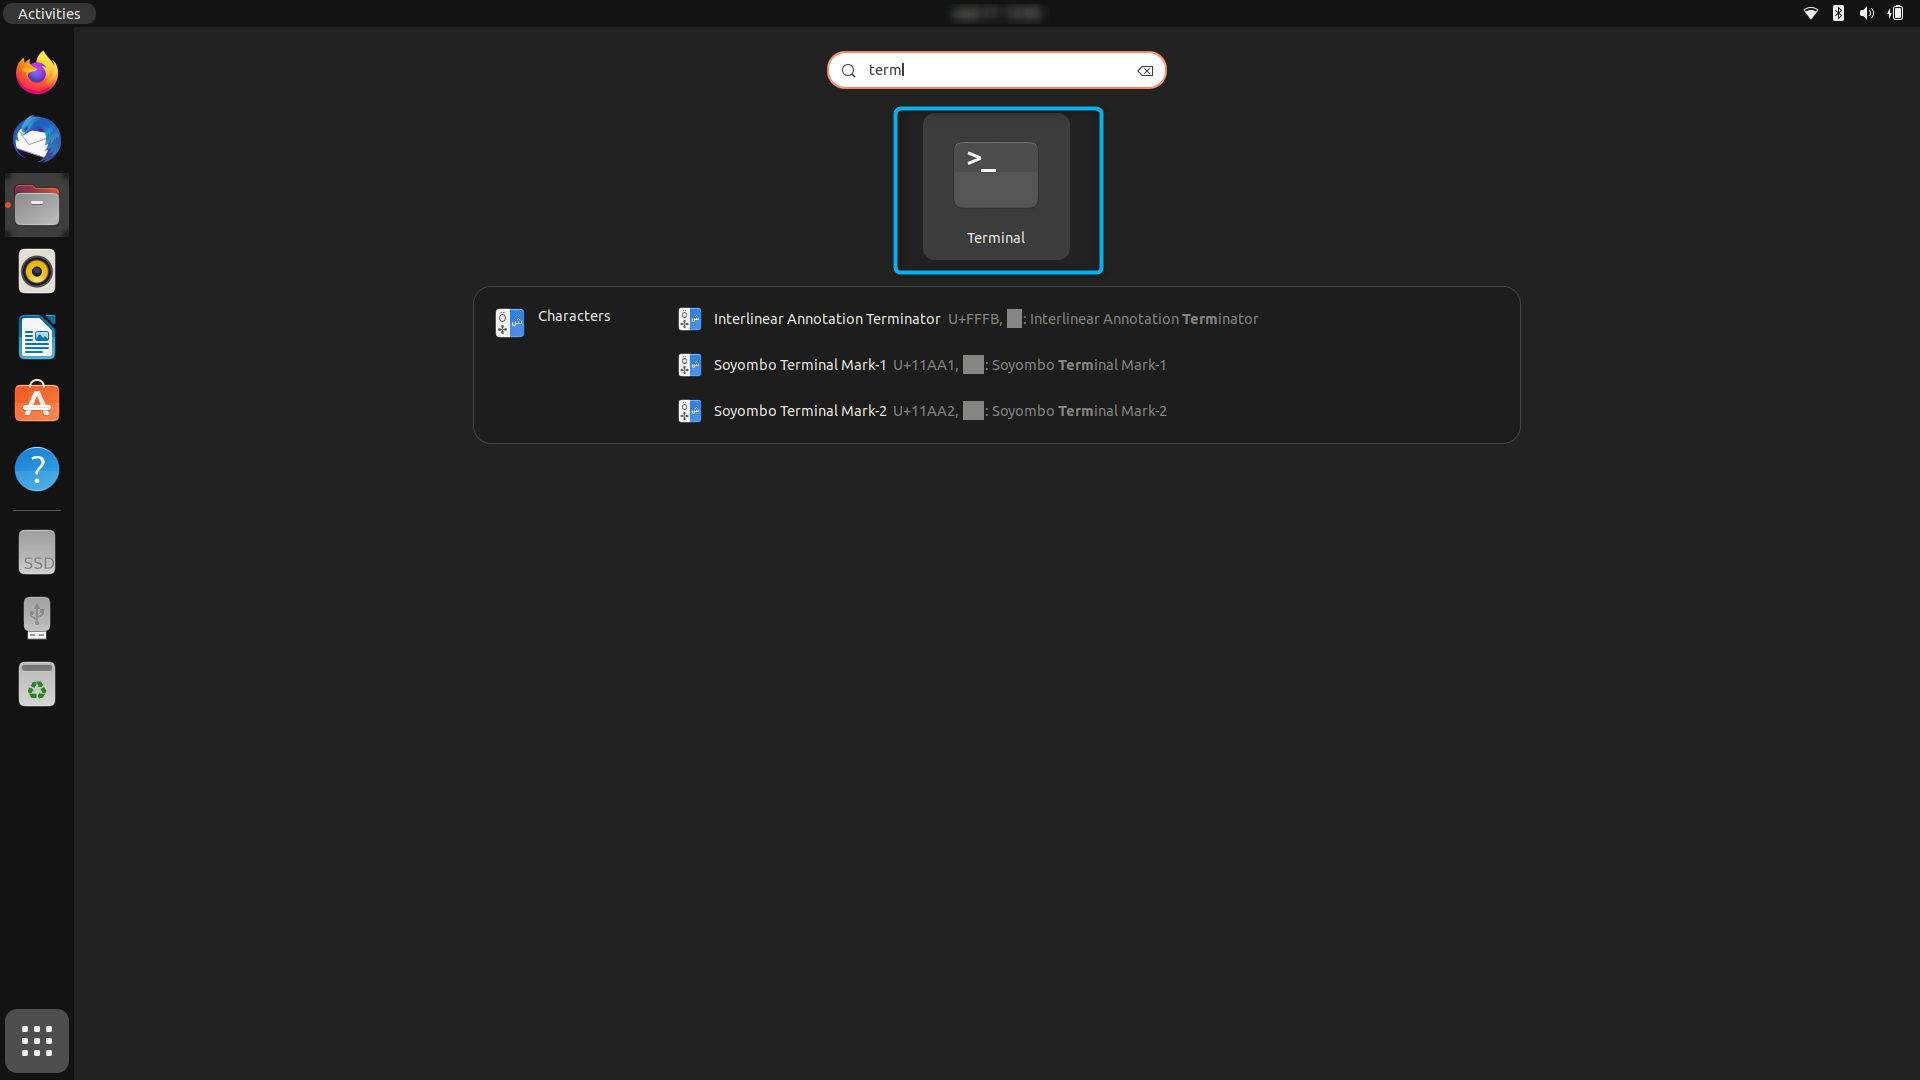Select Interlinear Annotation Terminator result

tap(826, 319)
